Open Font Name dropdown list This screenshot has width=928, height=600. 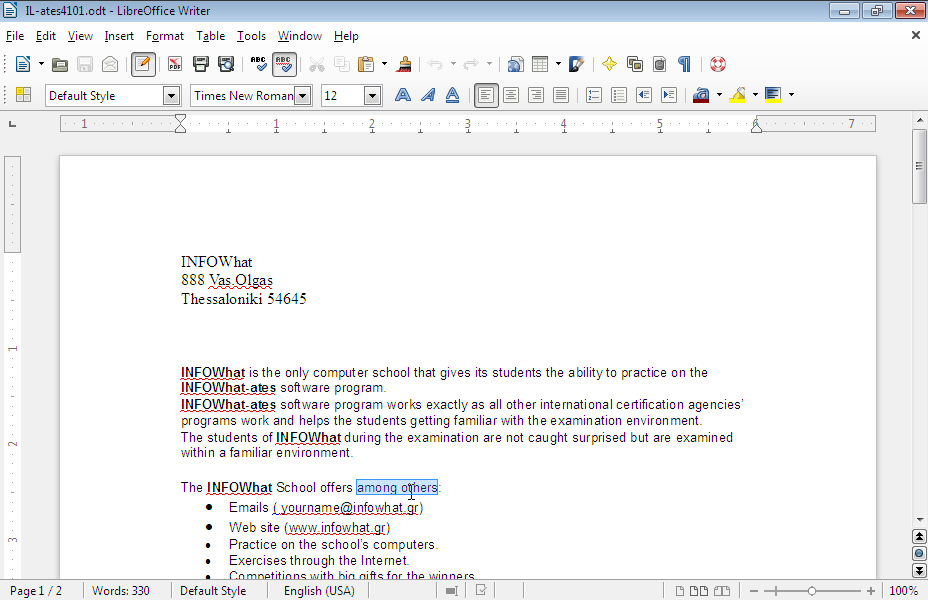[x=302, y=95]
